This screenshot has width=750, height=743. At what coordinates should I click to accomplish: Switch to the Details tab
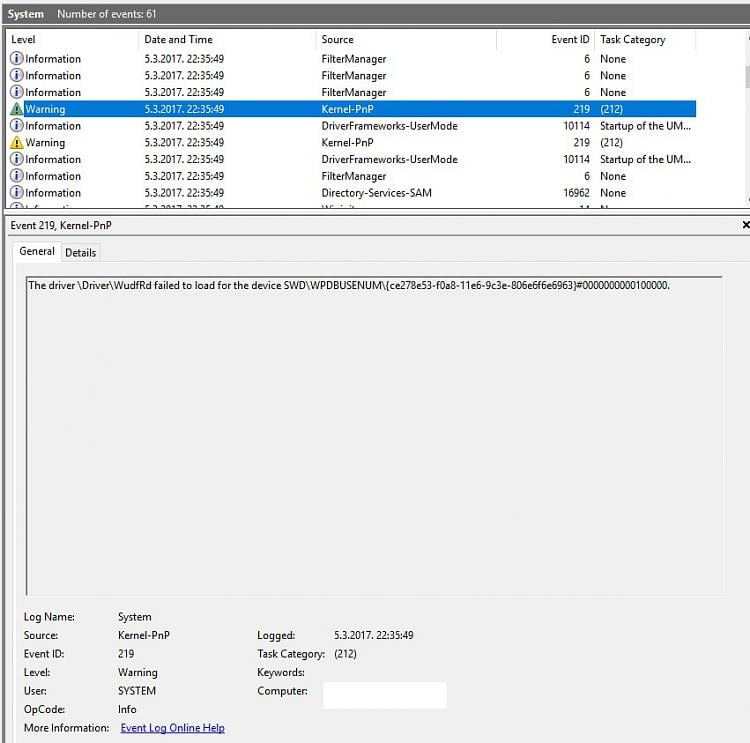coord(81,252)
